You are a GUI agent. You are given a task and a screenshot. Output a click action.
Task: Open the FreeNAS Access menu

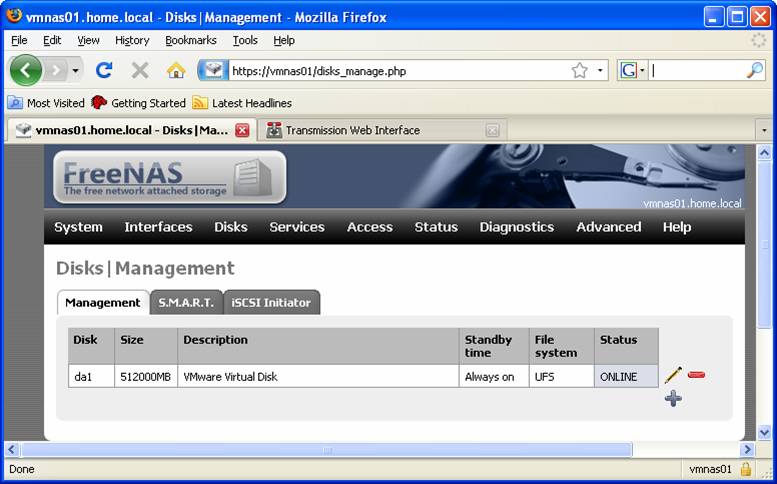click(370, 227)
